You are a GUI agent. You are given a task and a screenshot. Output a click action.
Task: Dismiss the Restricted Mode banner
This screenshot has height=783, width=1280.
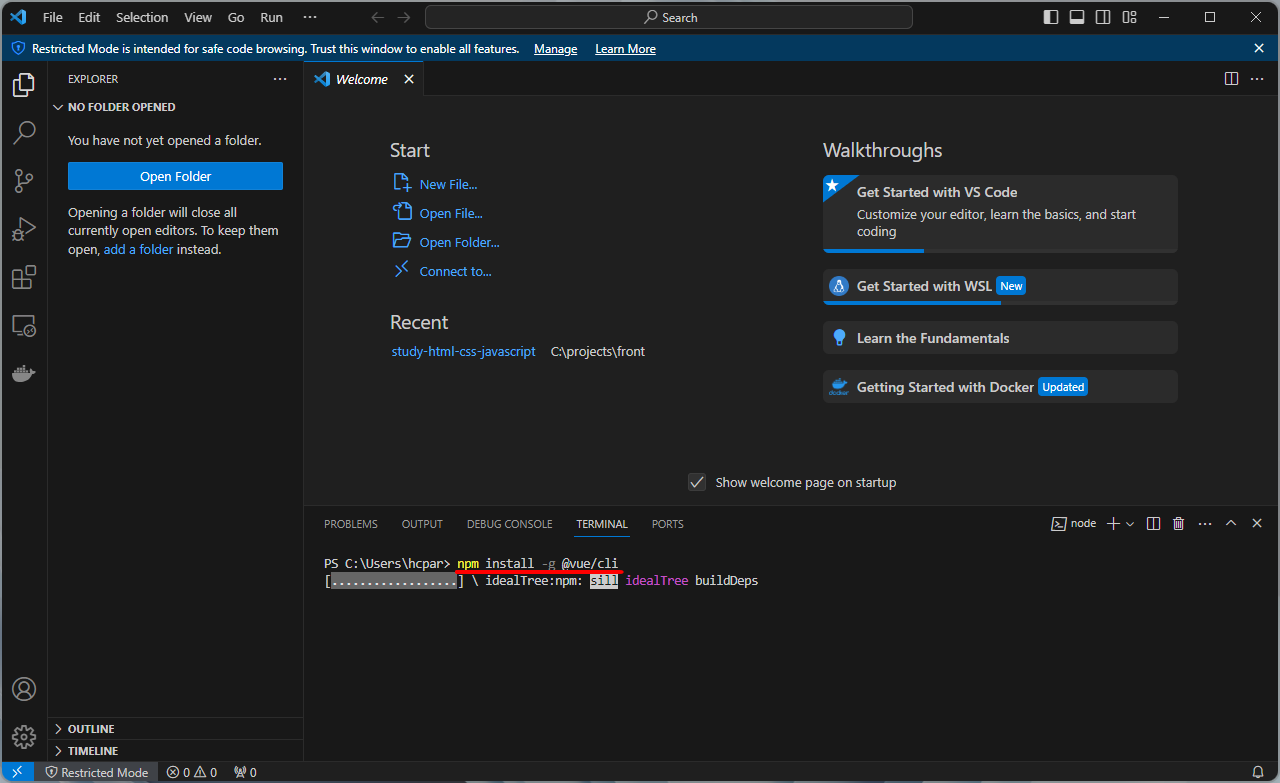(x=1259, y=48)
